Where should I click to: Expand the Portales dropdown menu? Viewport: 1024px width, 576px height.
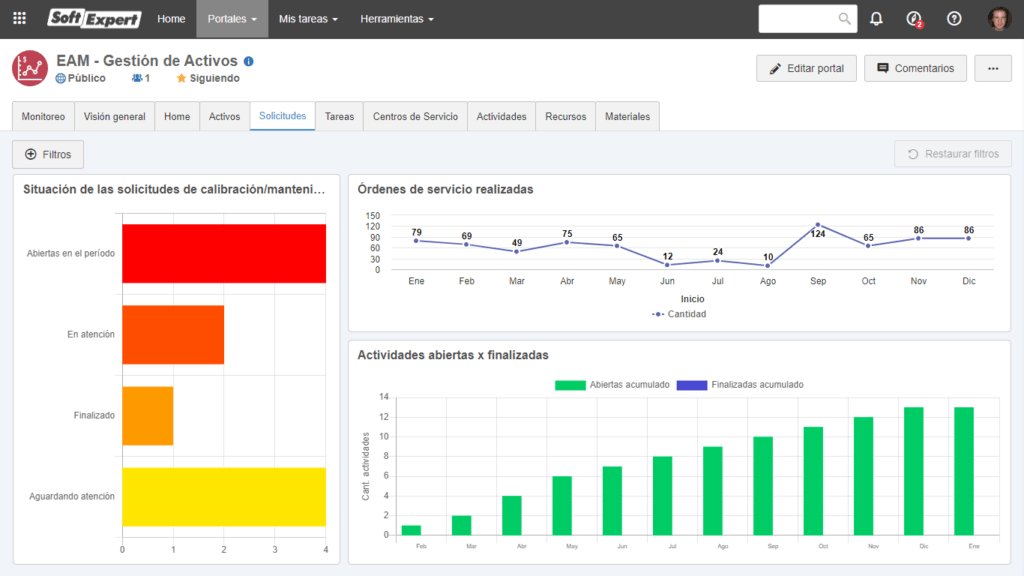(x=232, y=19)
